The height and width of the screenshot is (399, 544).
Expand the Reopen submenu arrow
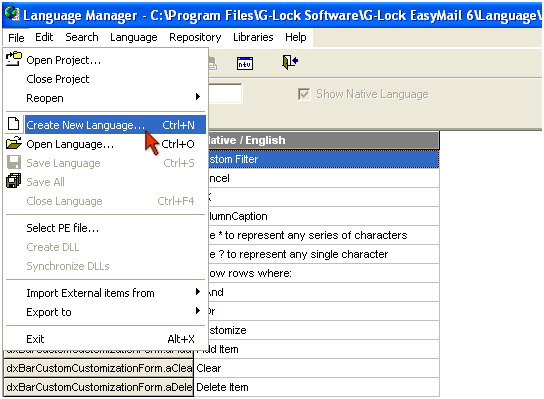(x=198, y=96)
